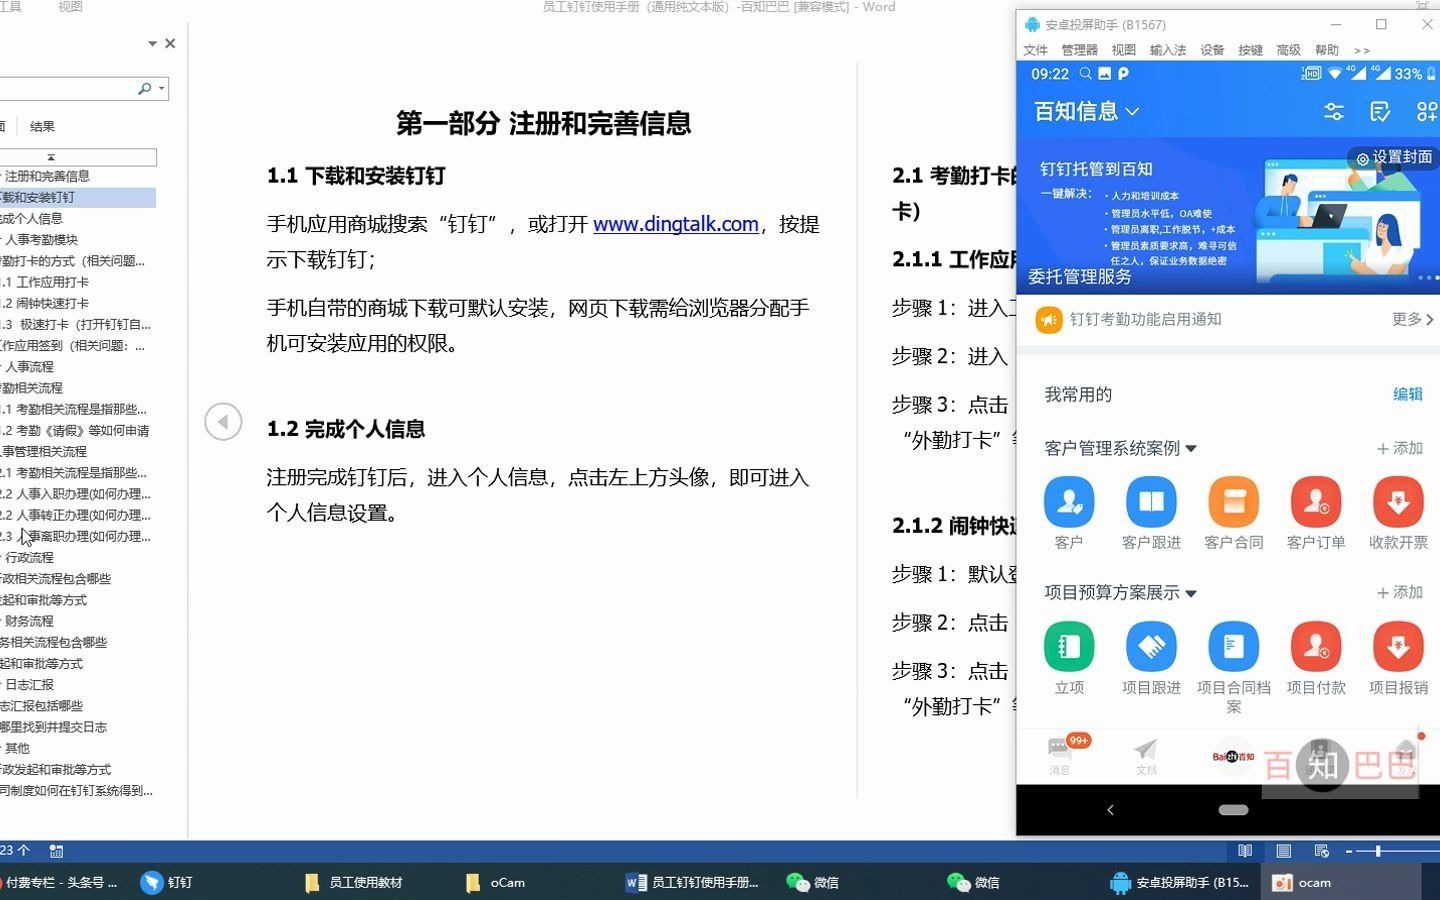This screenshot has width=1440, height=900.
Task: Select heading 人事考勤模块 in navigation pane
Action: 40,239
